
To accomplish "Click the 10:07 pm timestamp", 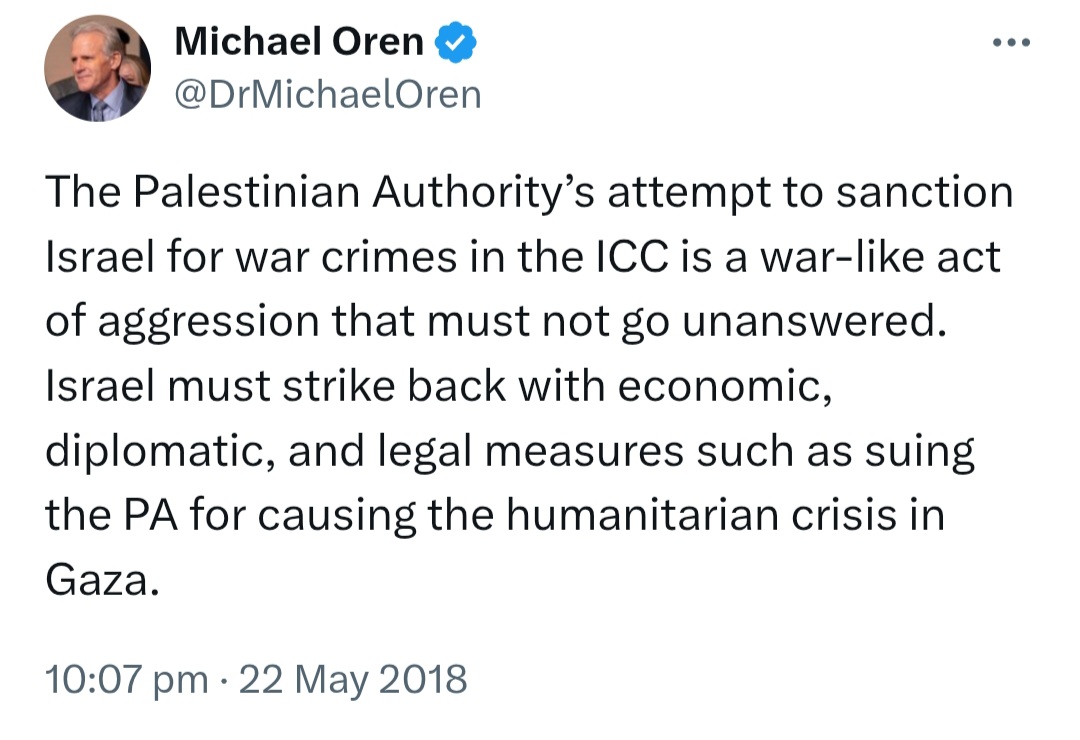I will pos(127,679).
